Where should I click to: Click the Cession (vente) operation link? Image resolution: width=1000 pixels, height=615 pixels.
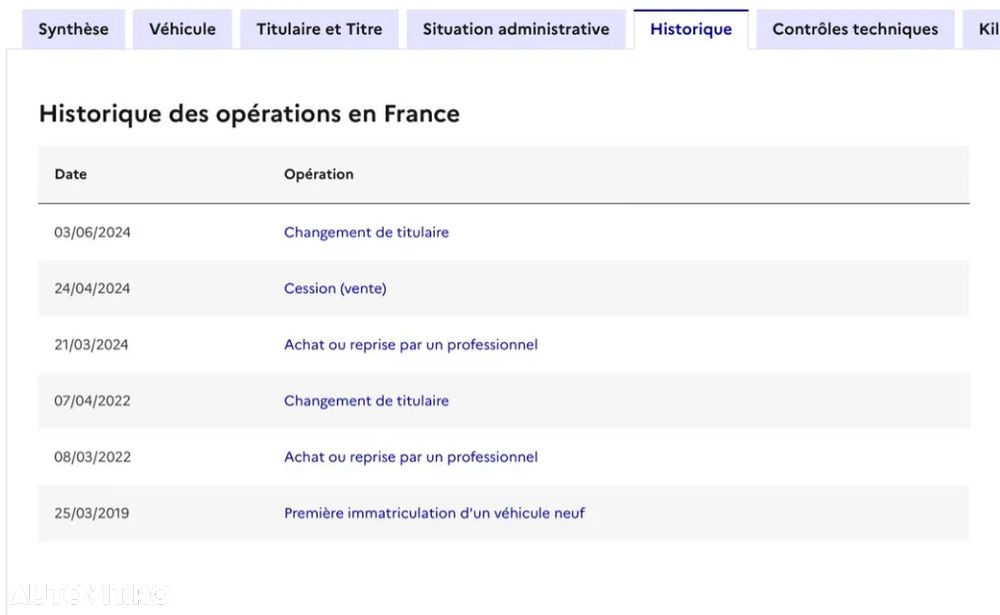pyautogui.click(x=335, y=288)
